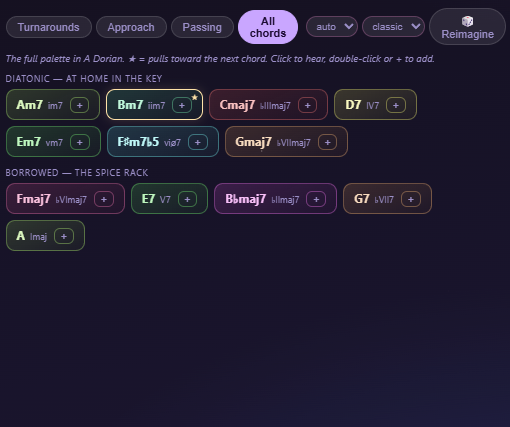The height and width of the screenshot is (427, 510).
Task: Click the star marker on Bm7
Action: point(195,97)
